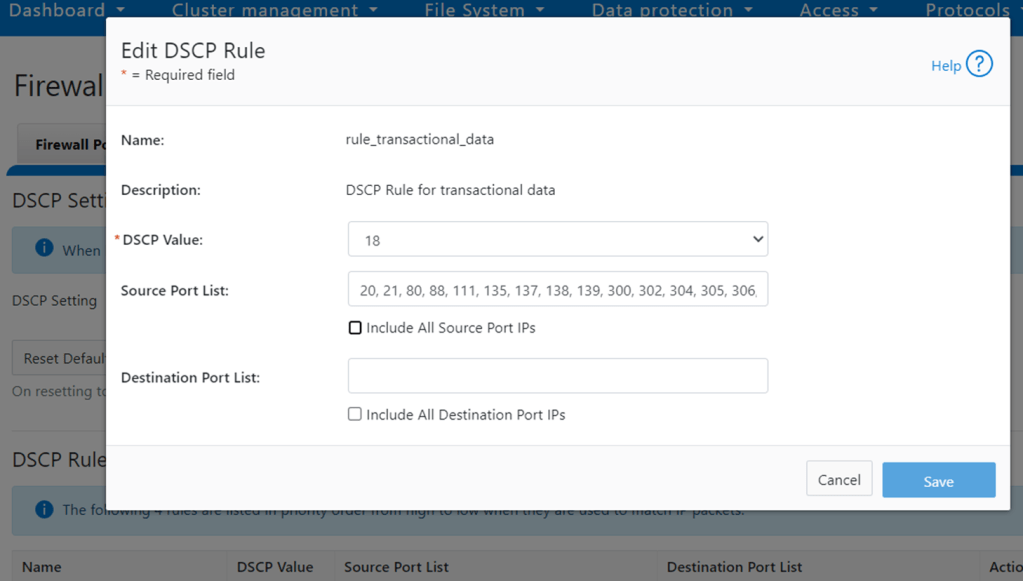Click the info icon in DSCP Settings notice
1023x581 pixels.
(44, 248)
